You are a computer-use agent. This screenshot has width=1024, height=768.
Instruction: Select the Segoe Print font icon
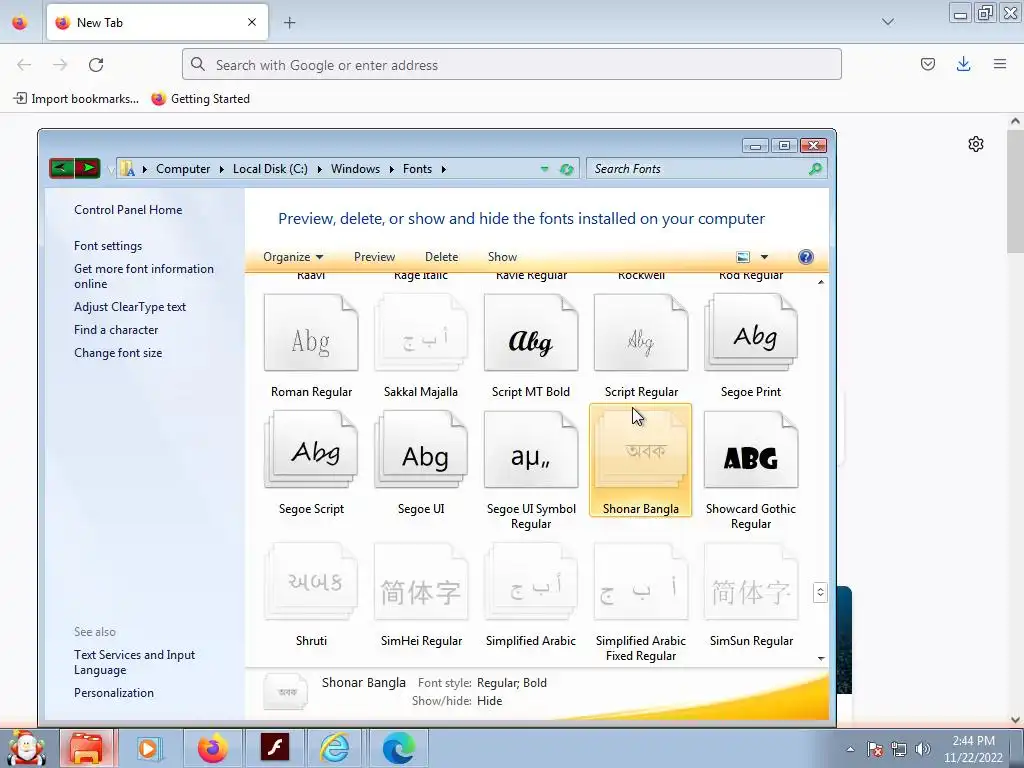[751, 333]
